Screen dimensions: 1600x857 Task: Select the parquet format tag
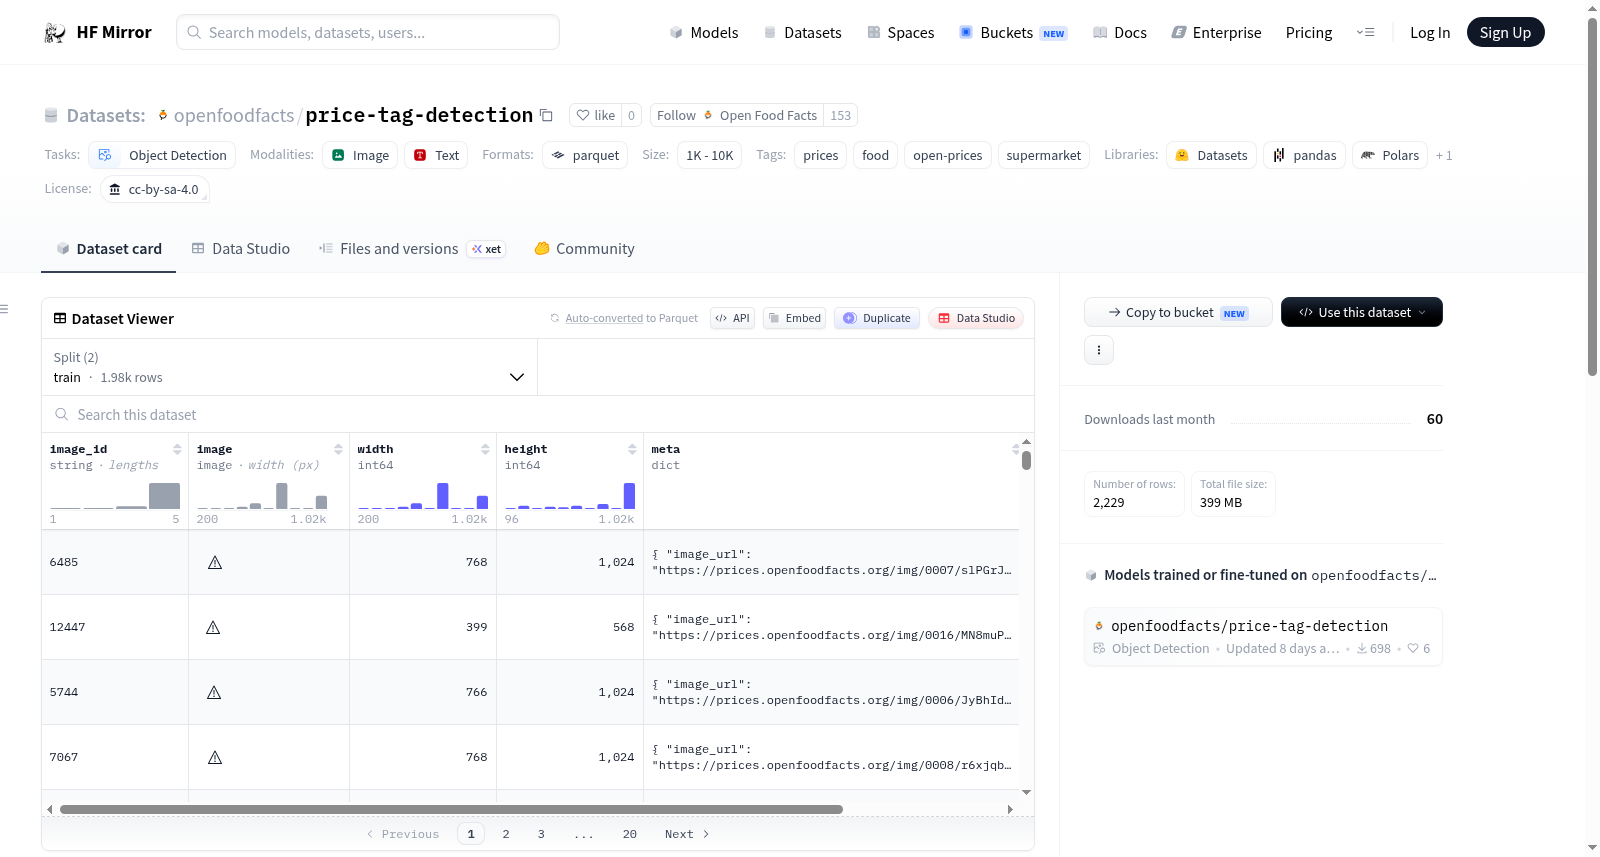(x=585, y=155)
